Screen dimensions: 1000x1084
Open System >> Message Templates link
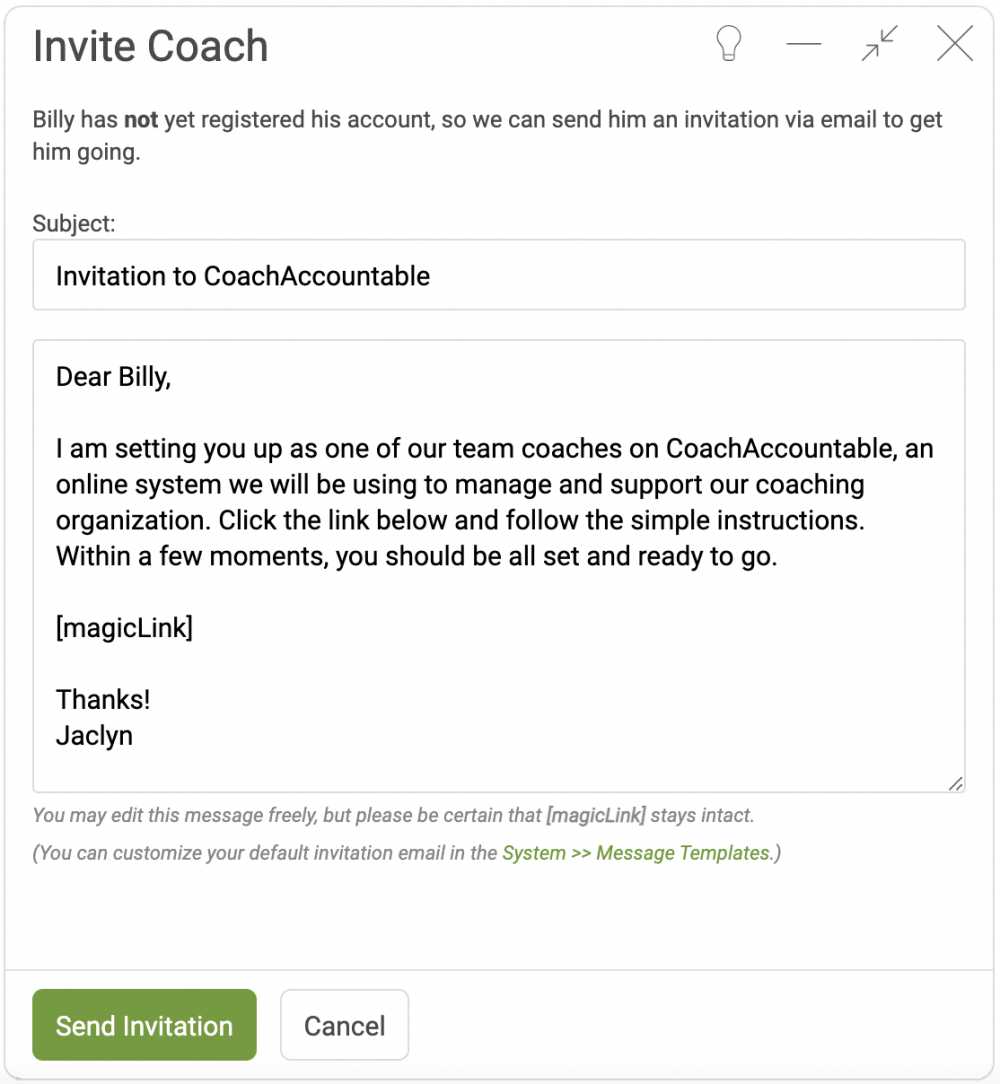tap(636, 853)
